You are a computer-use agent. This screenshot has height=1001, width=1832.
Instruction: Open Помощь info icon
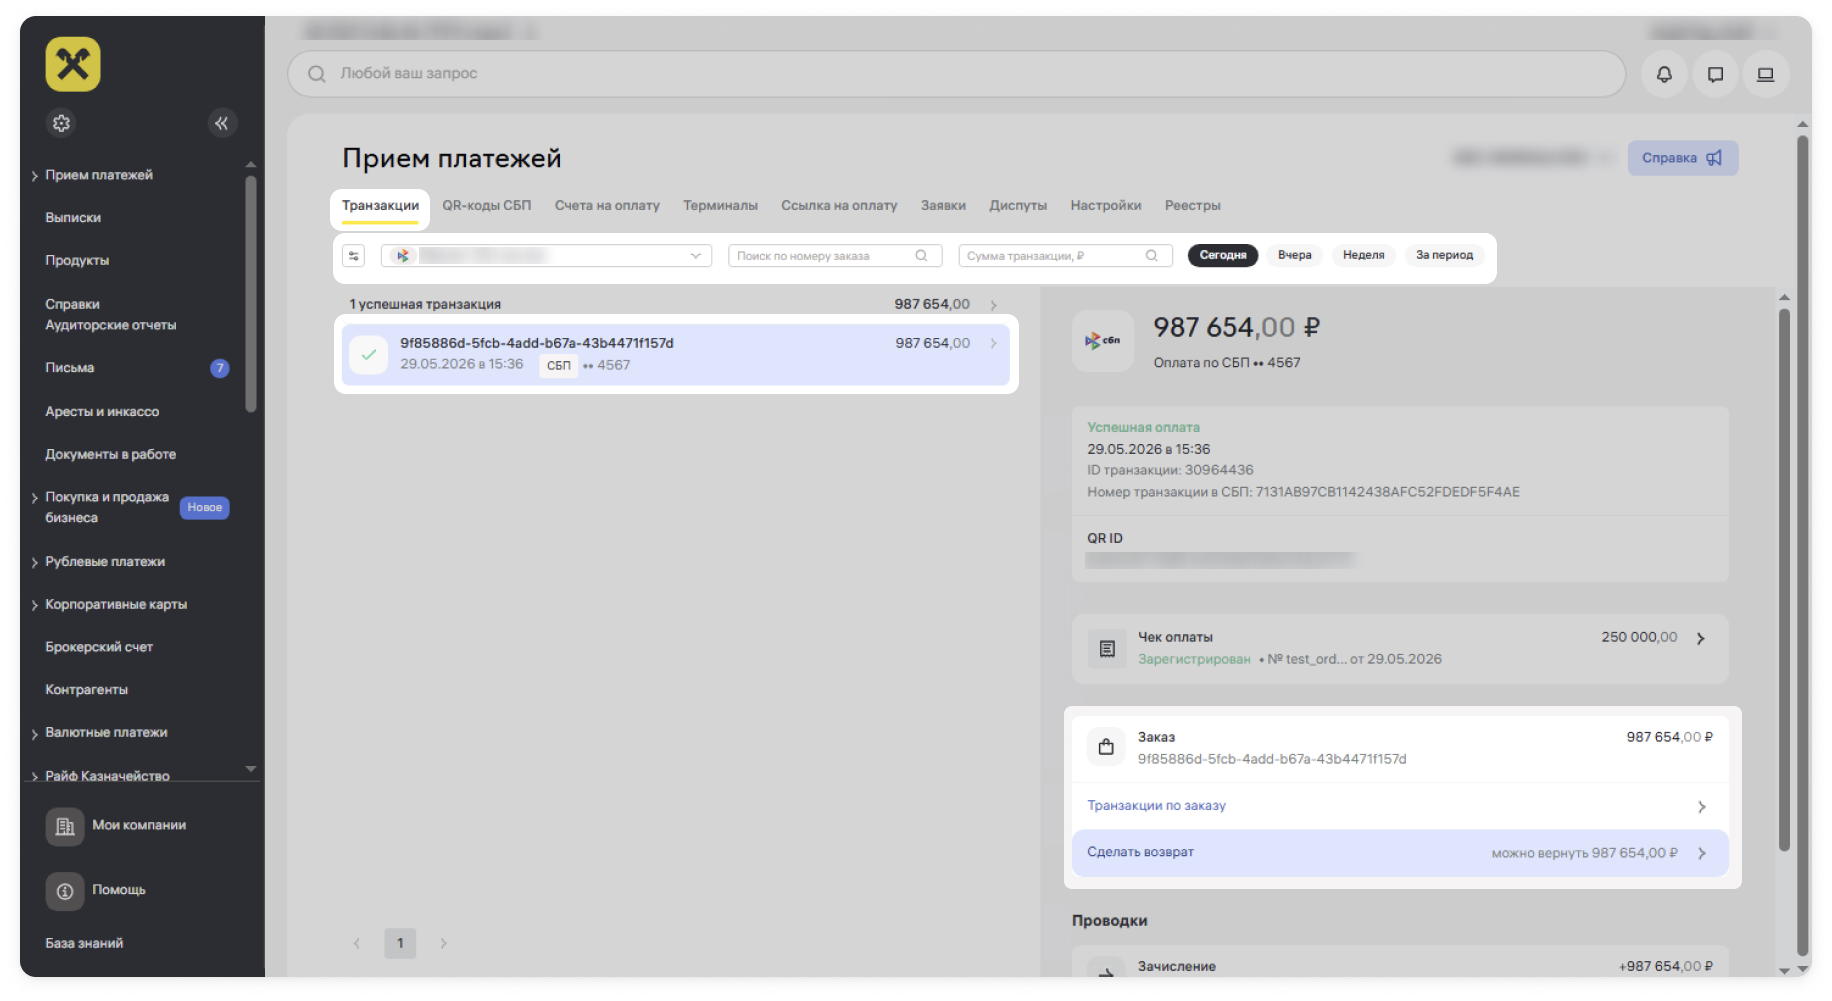[x=65, y=891]
